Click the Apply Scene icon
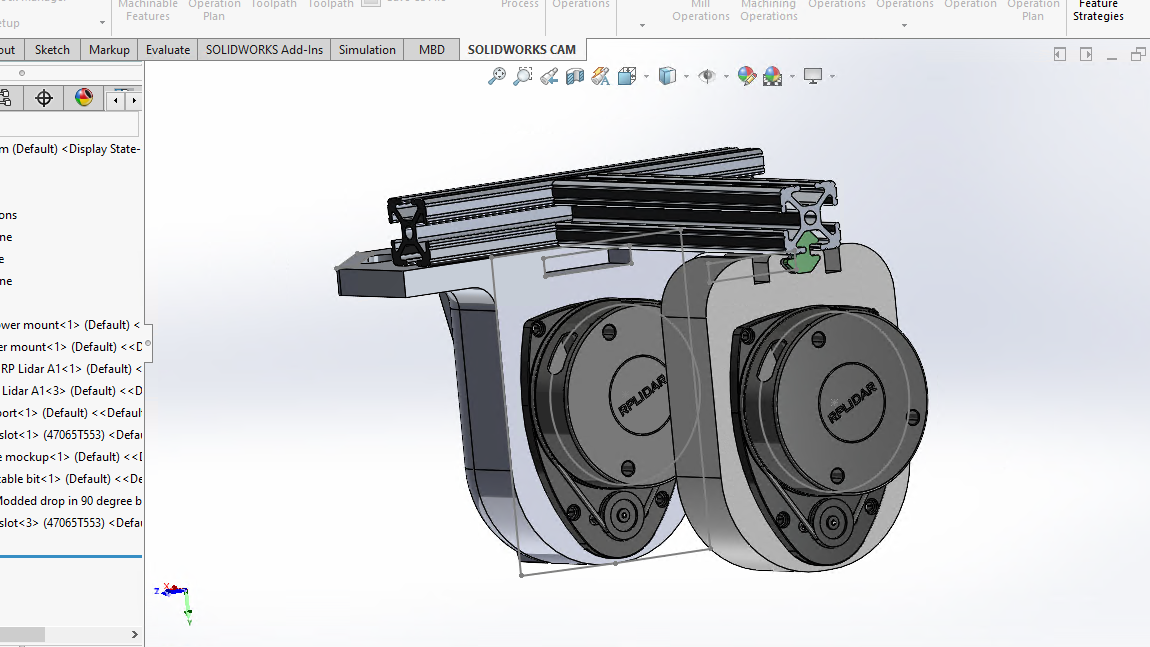 click(773, 76)
